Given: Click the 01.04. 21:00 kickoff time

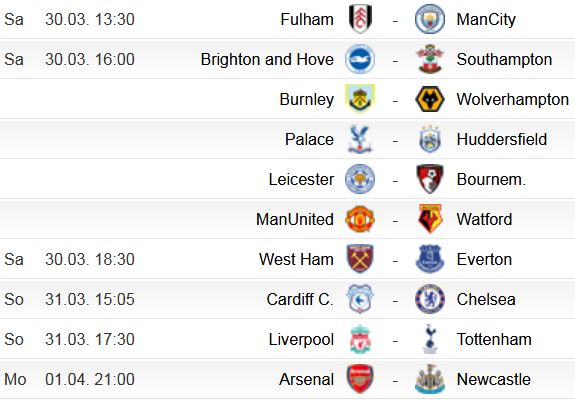Looking at the screenshot, I should tap(90, 379).
